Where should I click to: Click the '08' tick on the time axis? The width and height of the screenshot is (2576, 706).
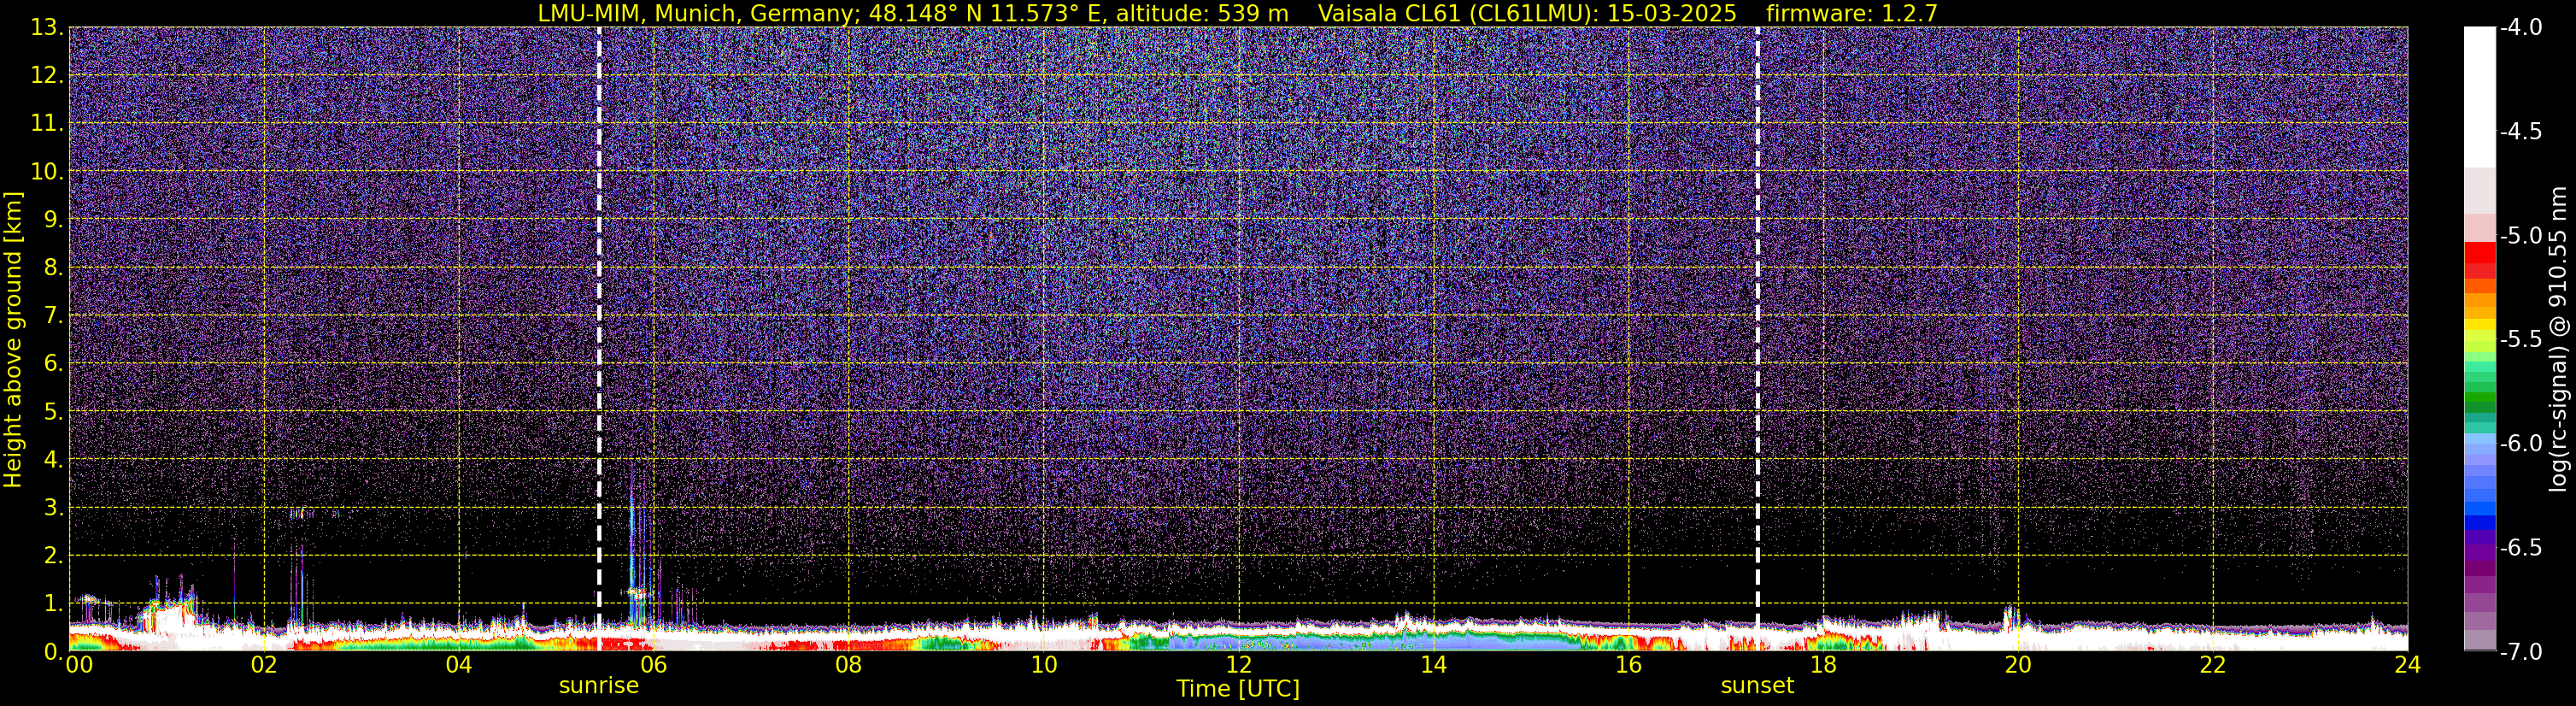(x=849, y=665)
